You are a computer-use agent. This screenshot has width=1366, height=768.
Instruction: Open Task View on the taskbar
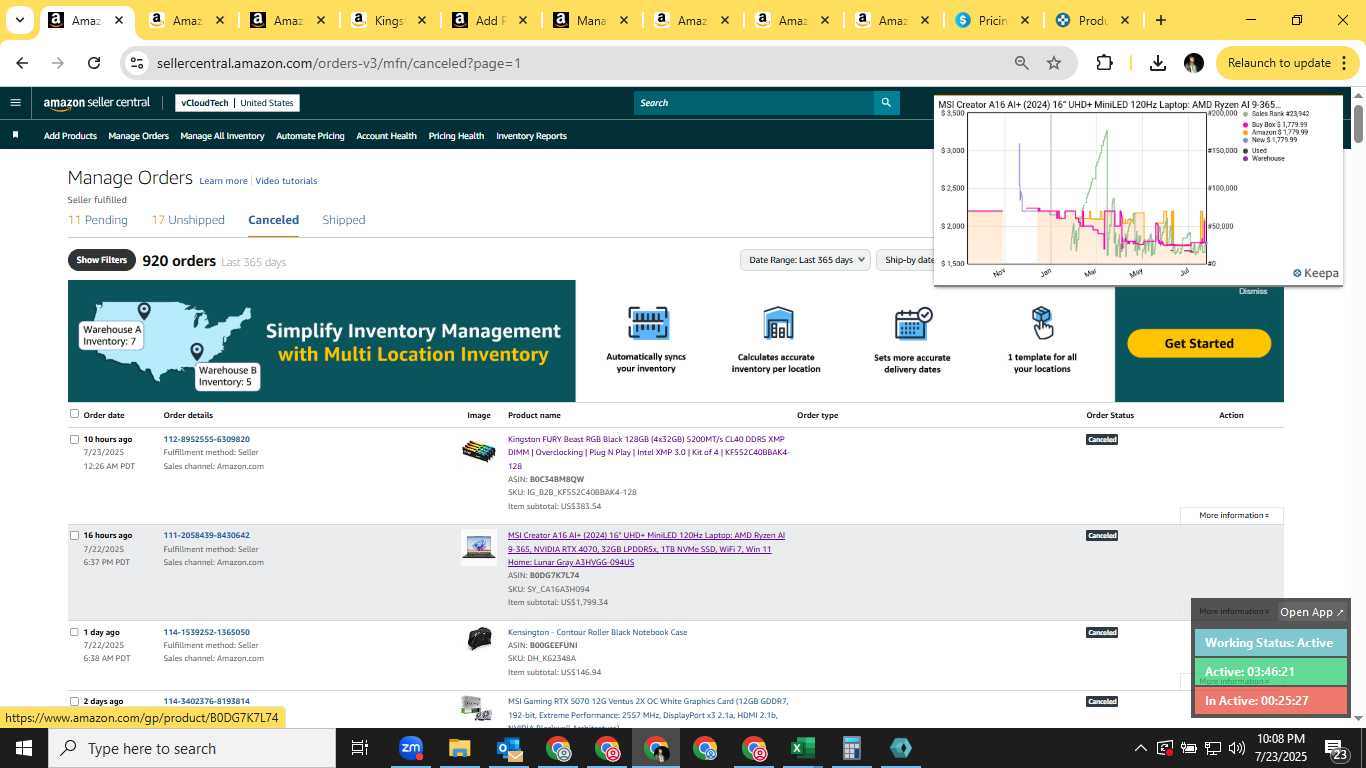[x=360, y=748]
